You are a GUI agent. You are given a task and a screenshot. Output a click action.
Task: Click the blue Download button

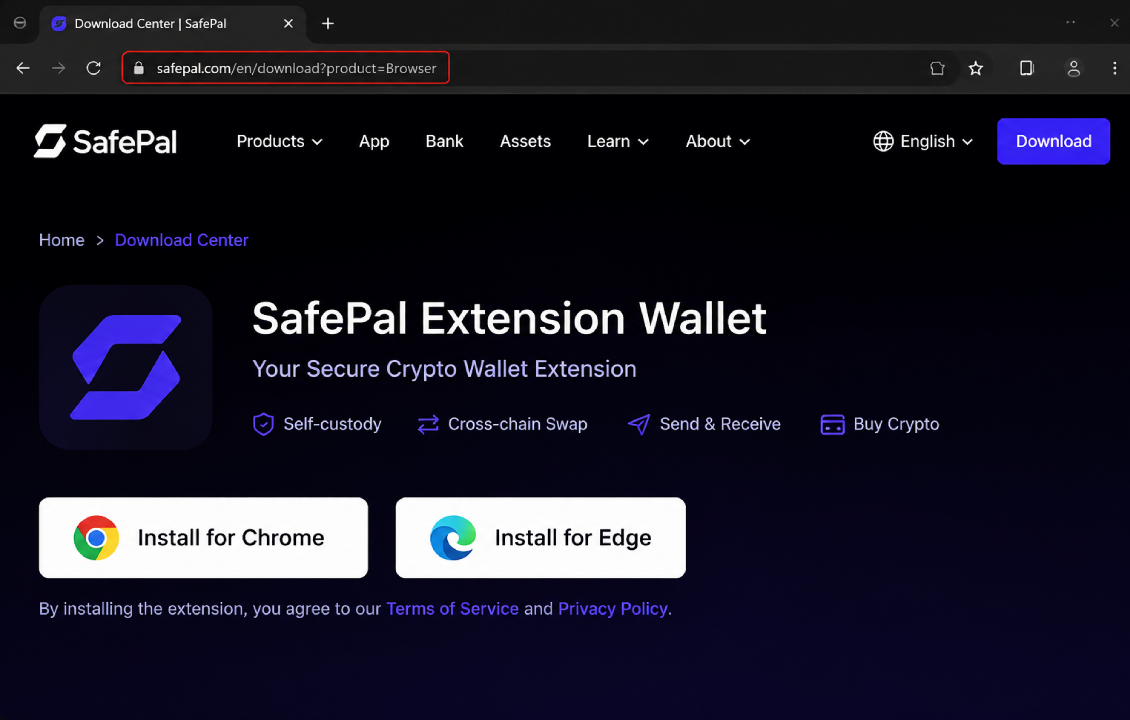(x=1053, y=141)
